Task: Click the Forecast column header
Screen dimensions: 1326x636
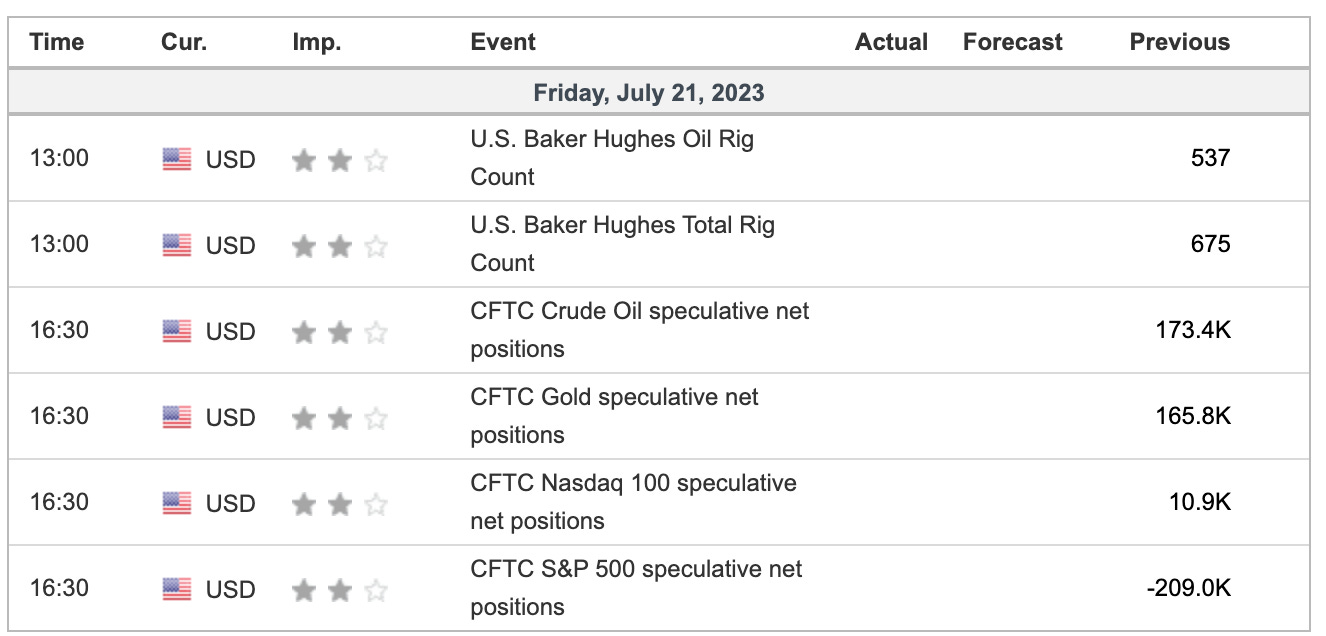Action: coord(1013,42)
